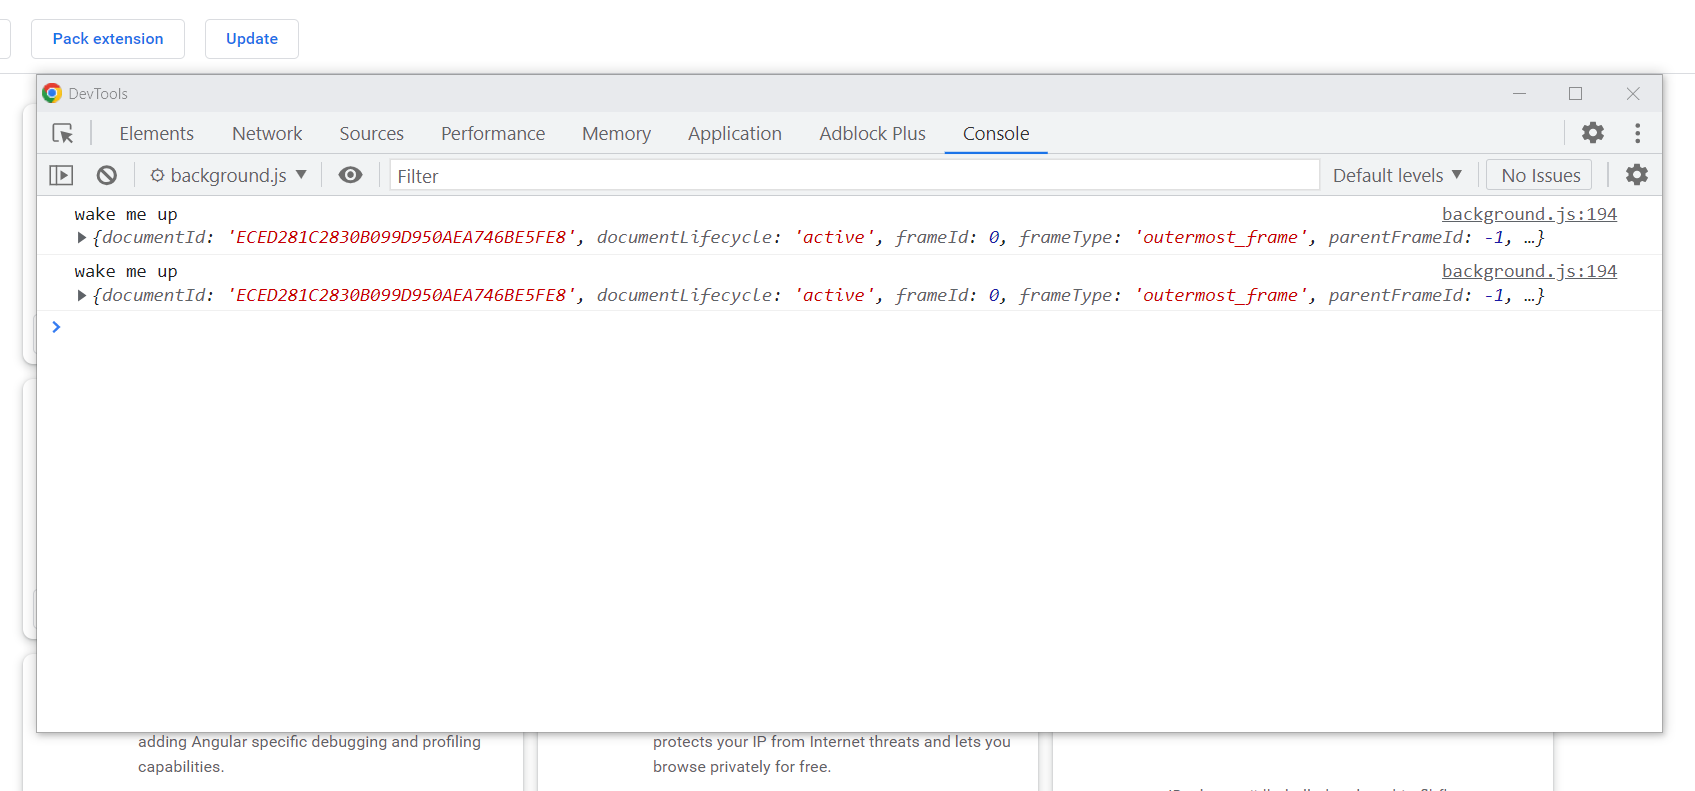Open DevTools settings gear in tab bar
This screenshot has height=791, width=1695.
(x=1593, y=132)
